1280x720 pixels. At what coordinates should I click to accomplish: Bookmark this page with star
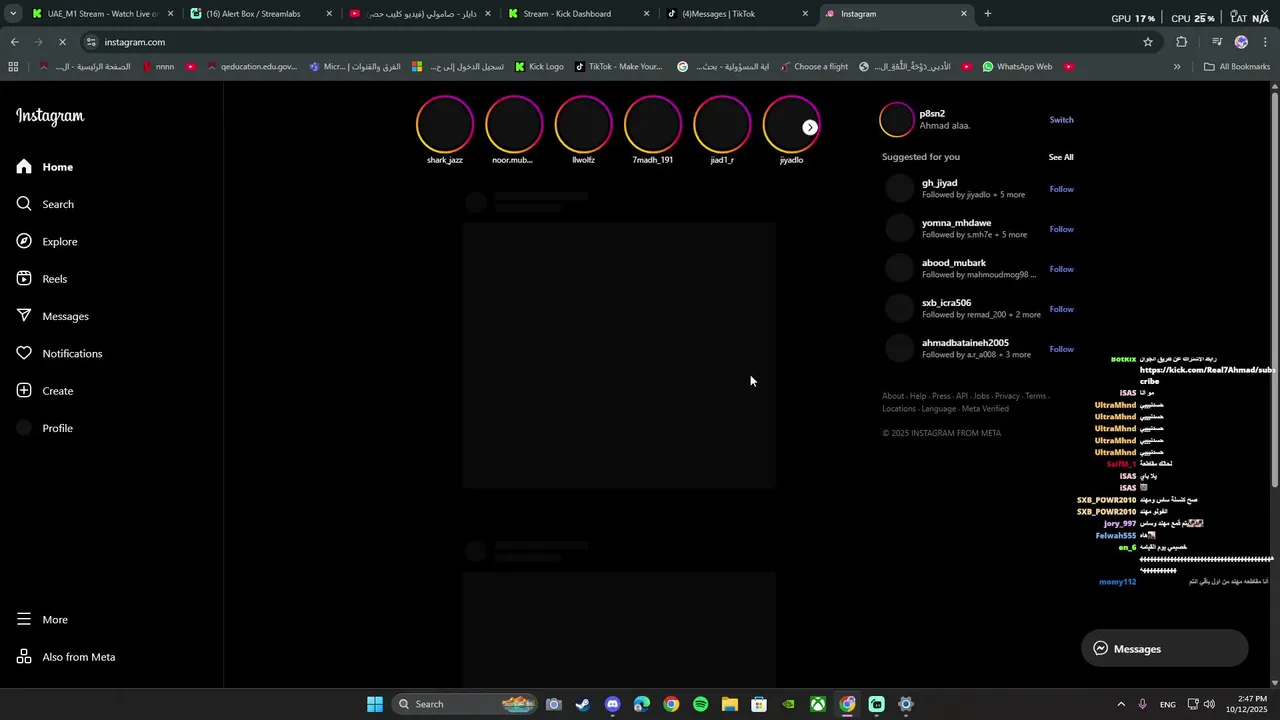pos(1148,42)
